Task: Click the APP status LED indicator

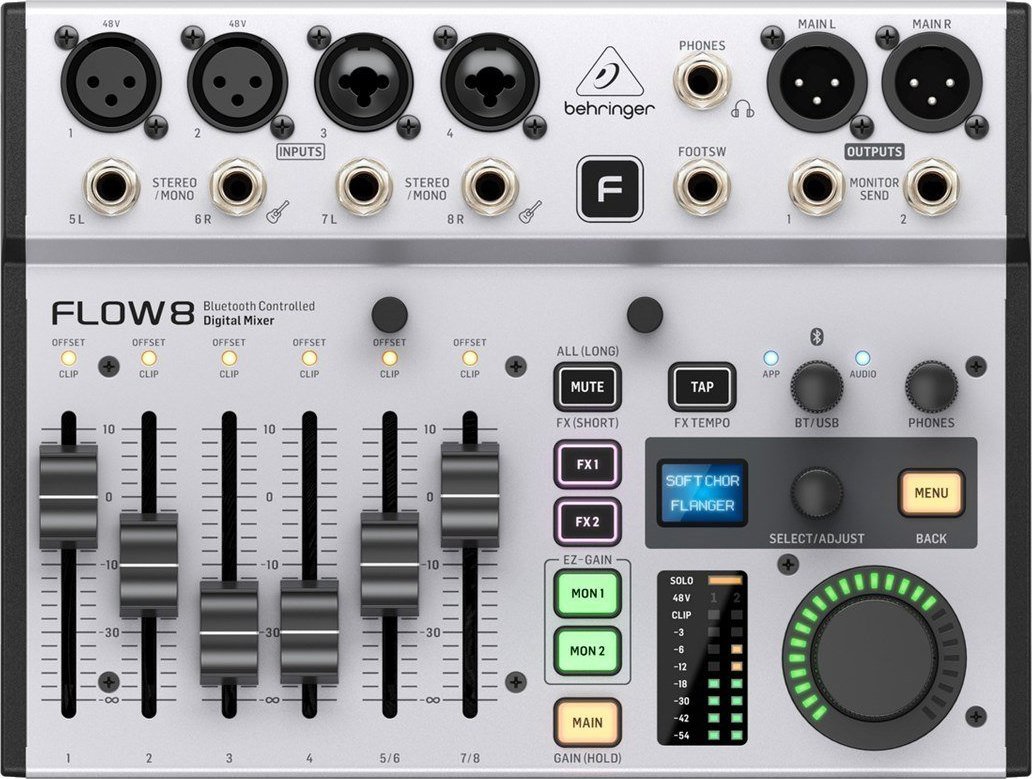Action: (x=770, y=357)
